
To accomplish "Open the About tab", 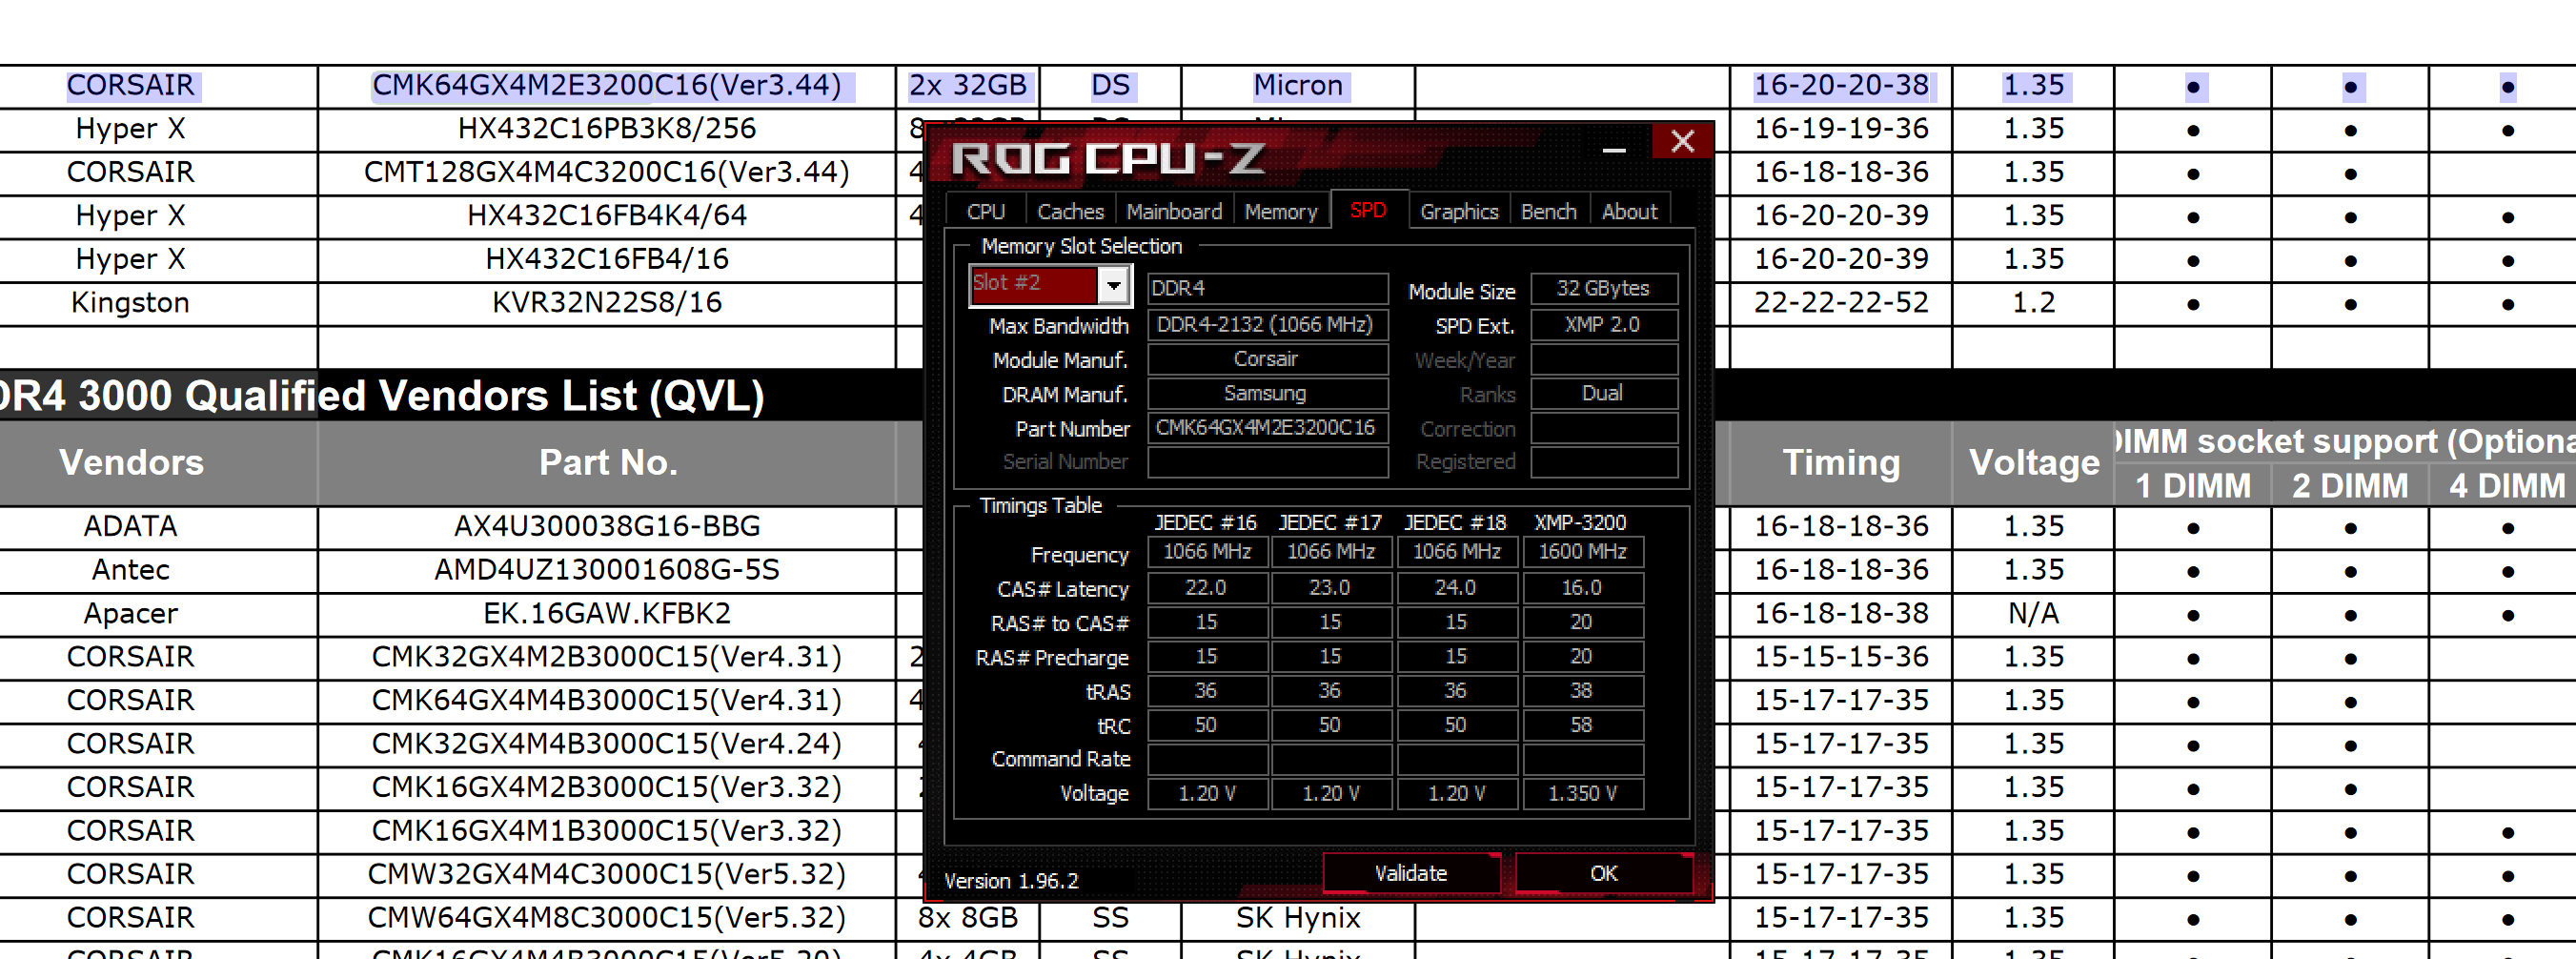I will (1629, 211).
